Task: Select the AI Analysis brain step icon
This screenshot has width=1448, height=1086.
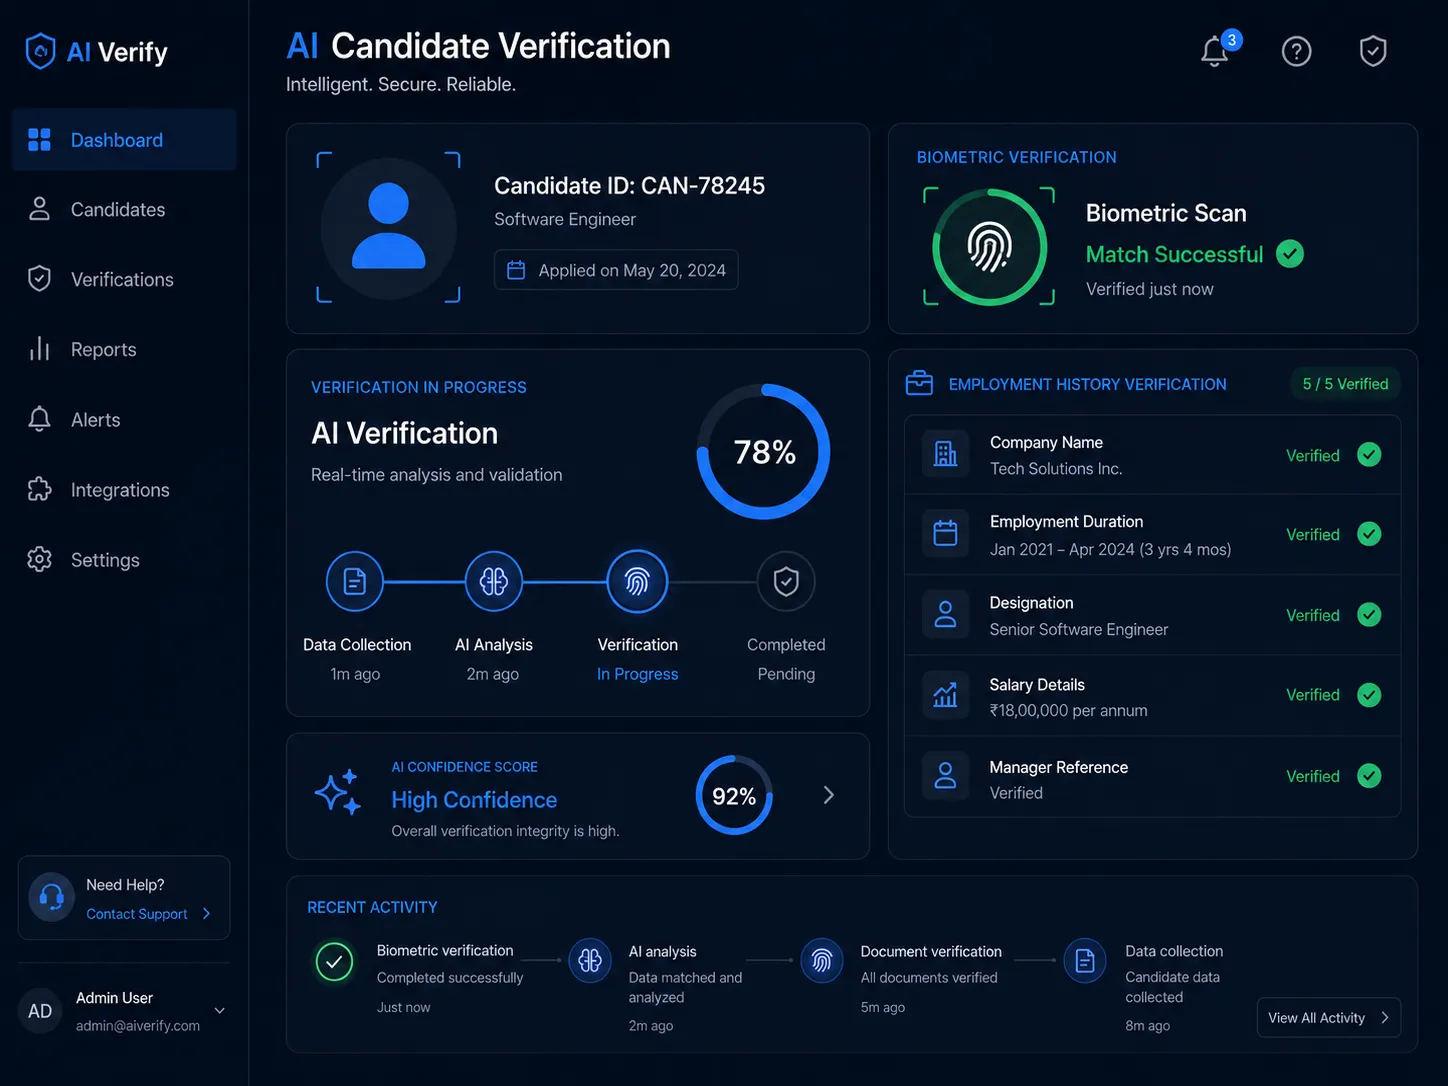Action: pyautogui.click(x=494, y=581)
